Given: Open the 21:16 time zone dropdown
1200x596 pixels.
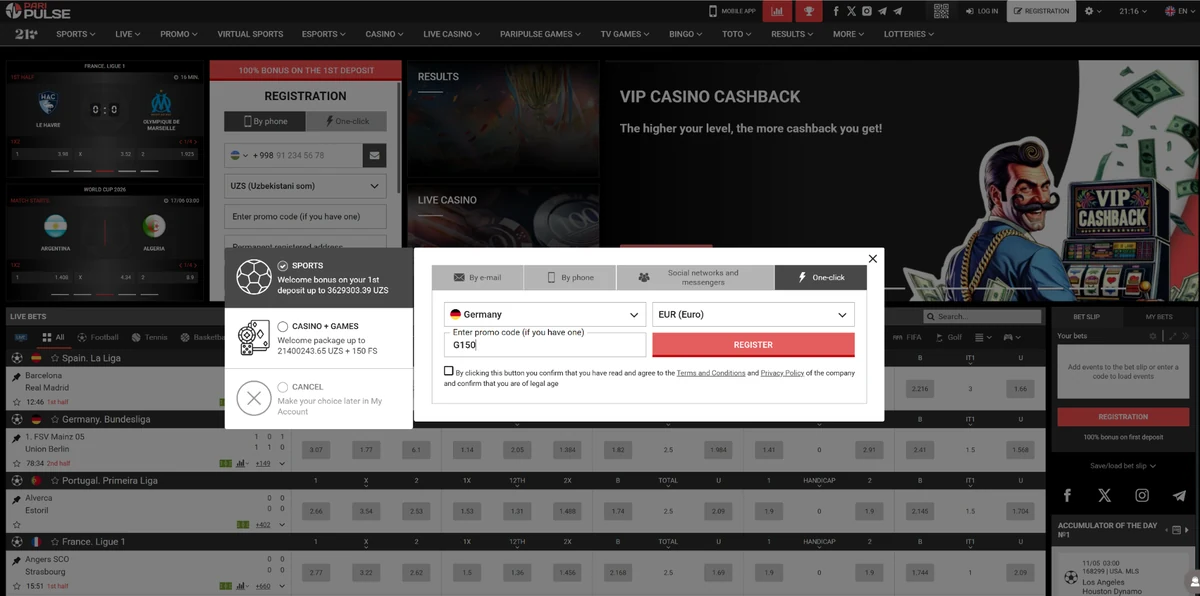Looking at the screenshot, I should (x=1133, y=11).
